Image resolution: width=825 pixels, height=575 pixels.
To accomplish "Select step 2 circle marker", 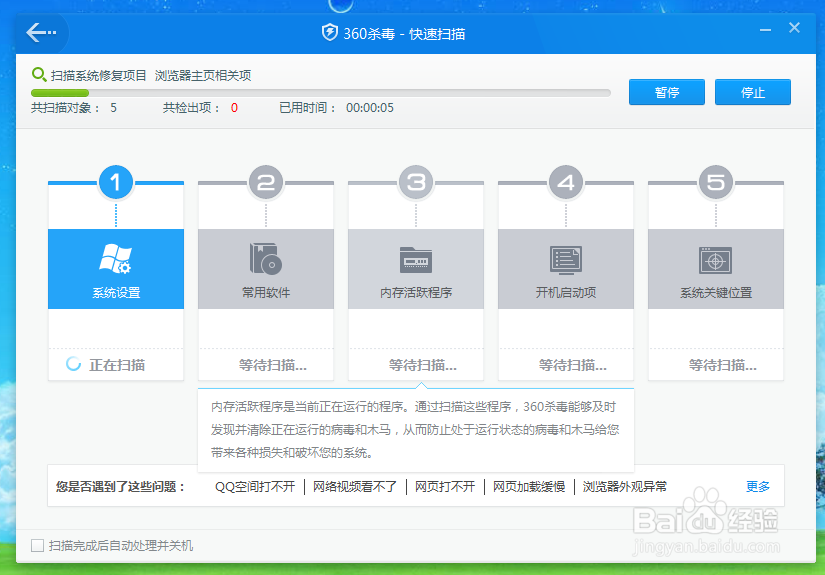I will click(x=266, y=183).
